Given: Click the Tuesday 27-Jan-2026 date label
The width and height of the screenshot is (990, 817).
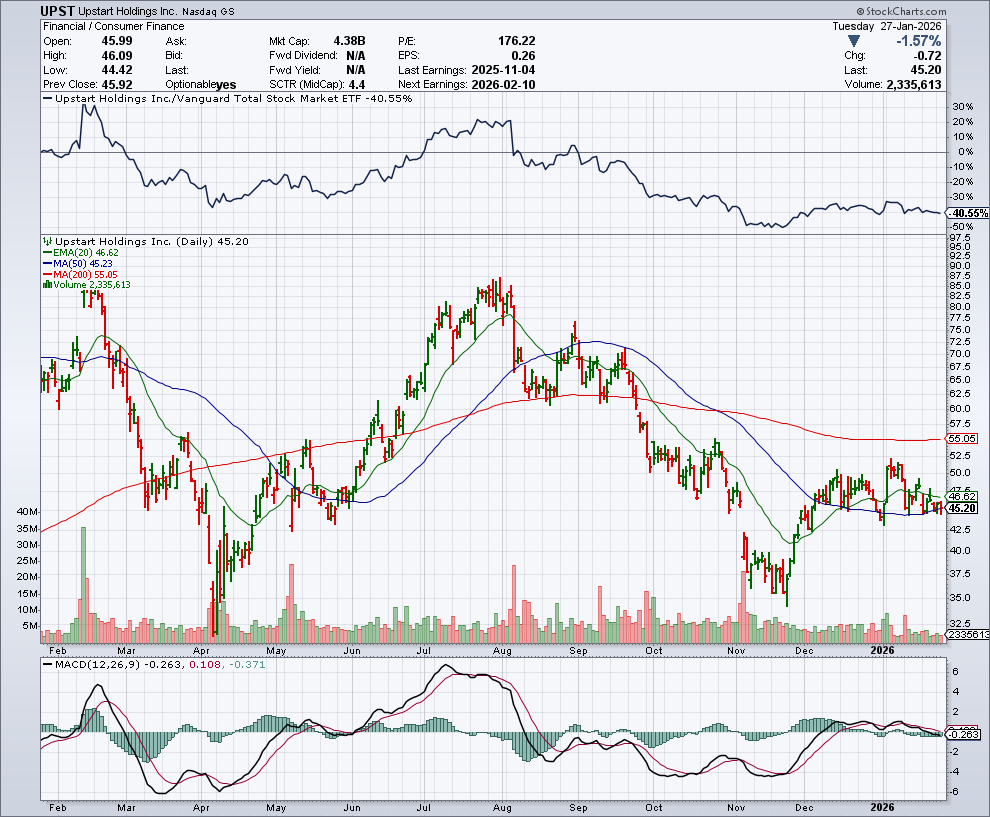Looking at the screenshot, I should (886, 27).
